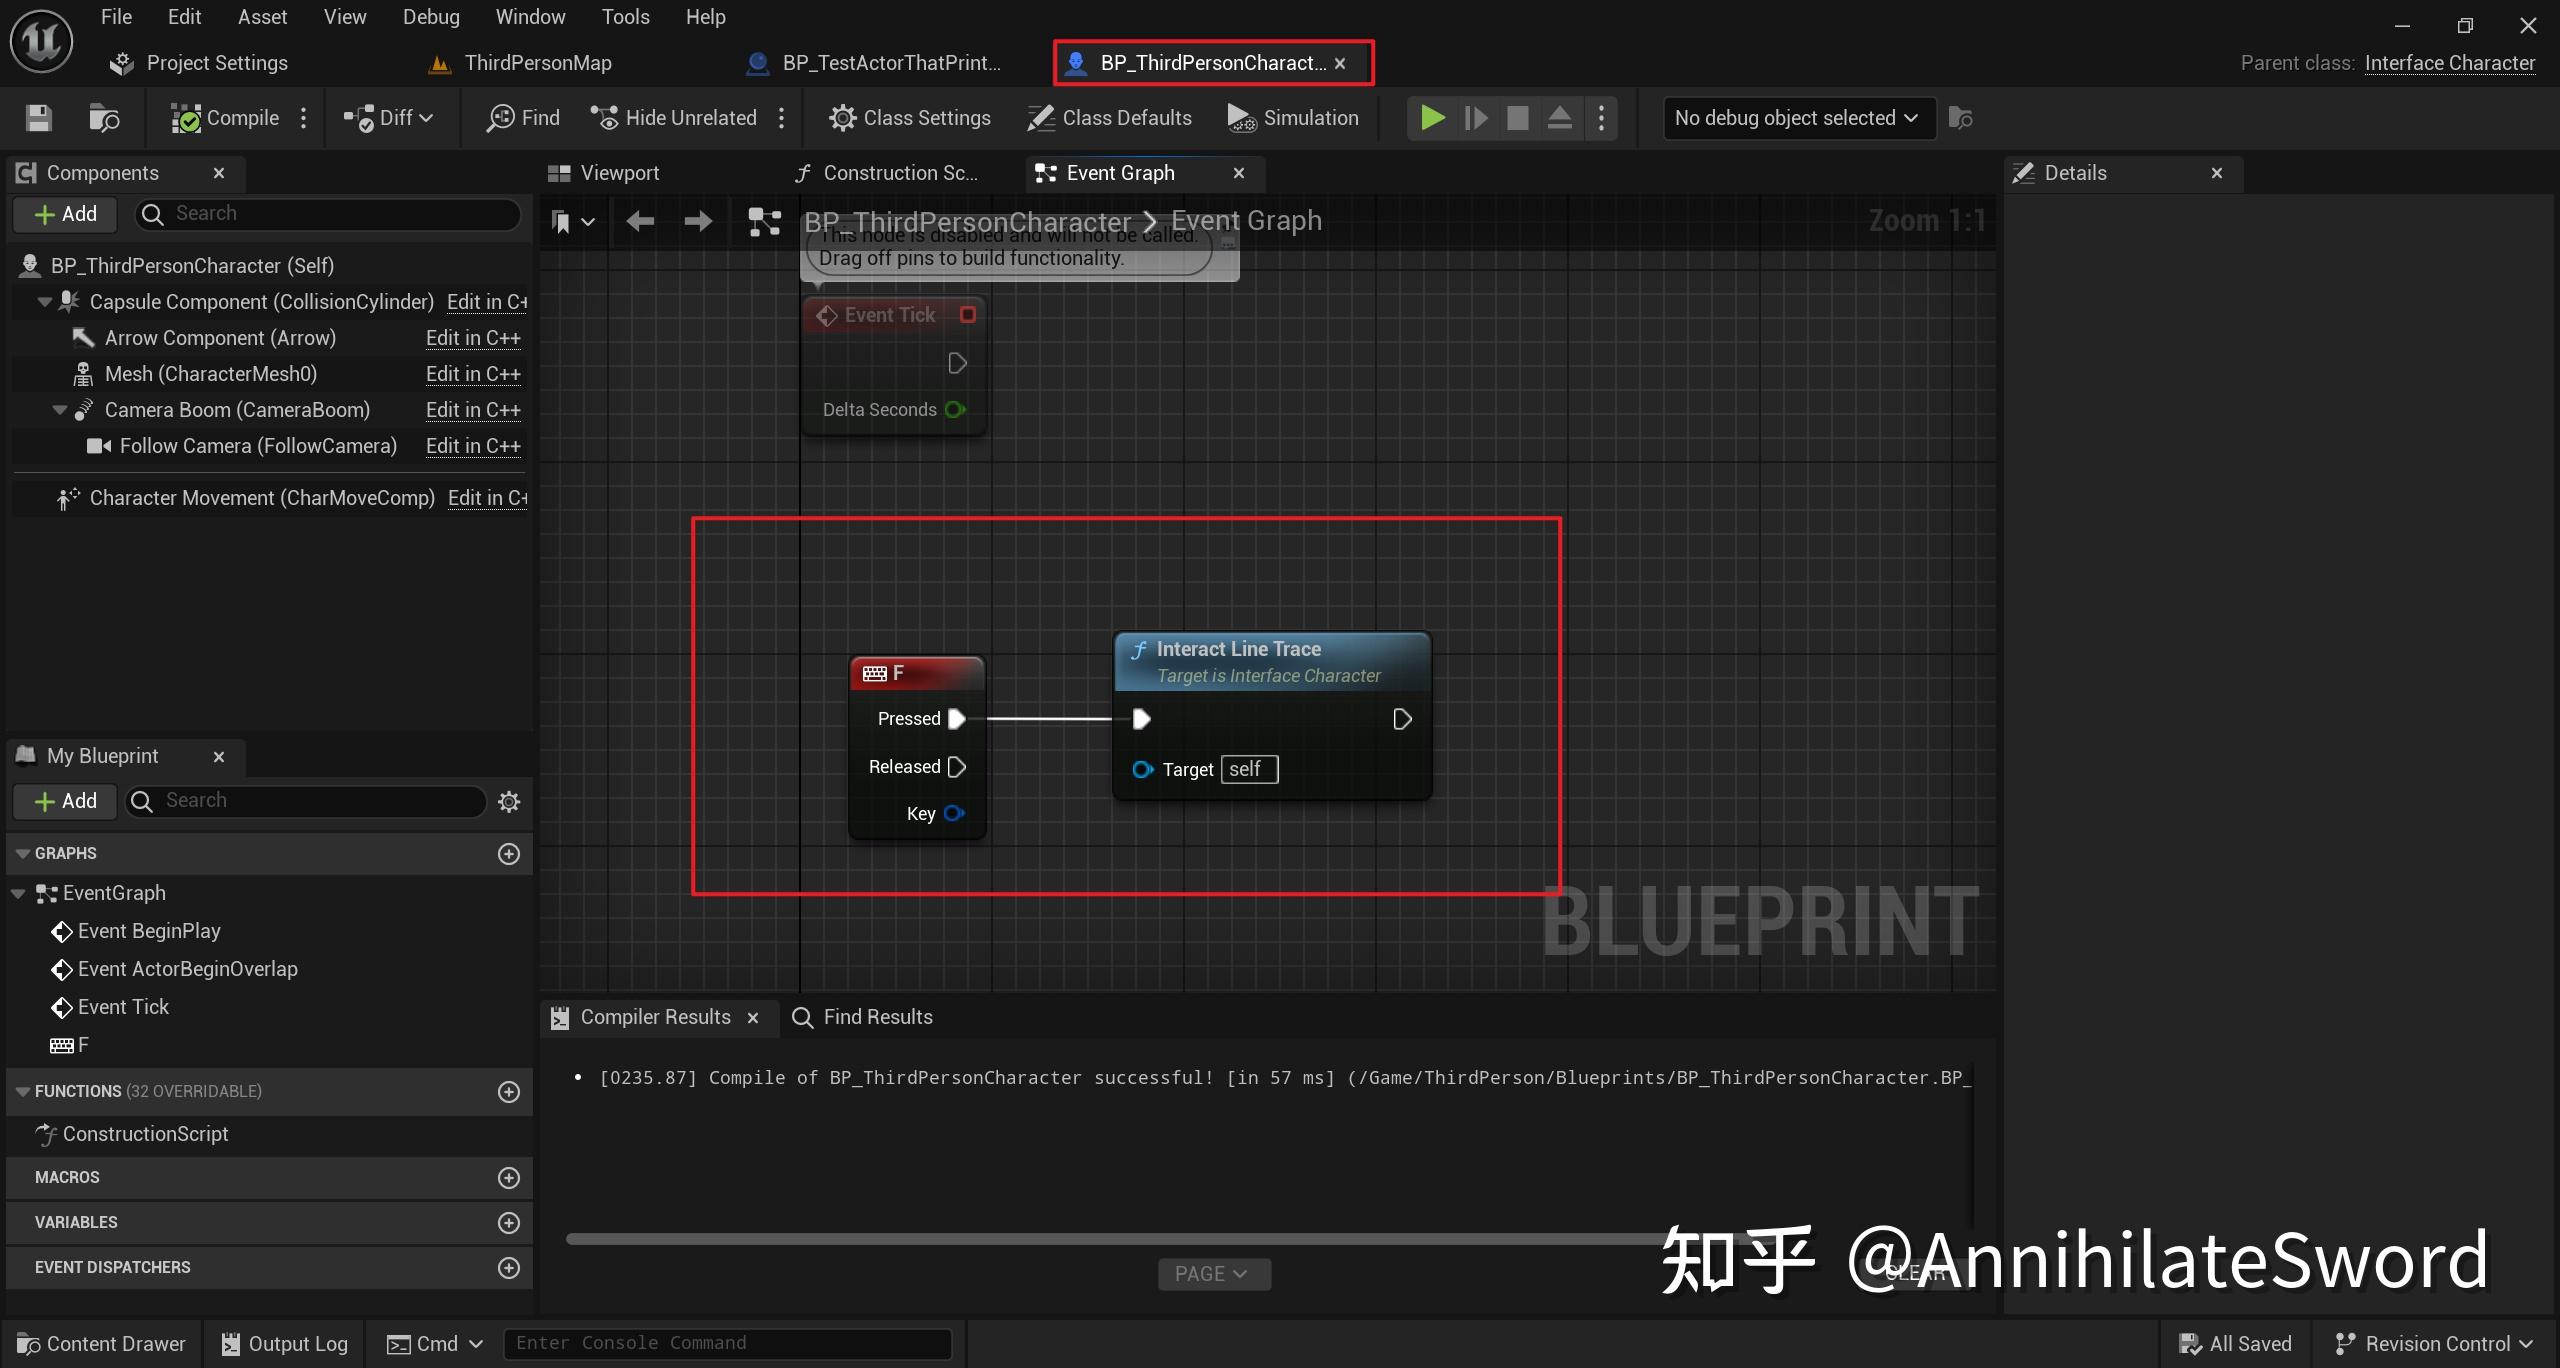This screenshot has width=2560, height=1368.
Task: Toggle the Event Tick node's enabled state
Action: coord(967,314)
